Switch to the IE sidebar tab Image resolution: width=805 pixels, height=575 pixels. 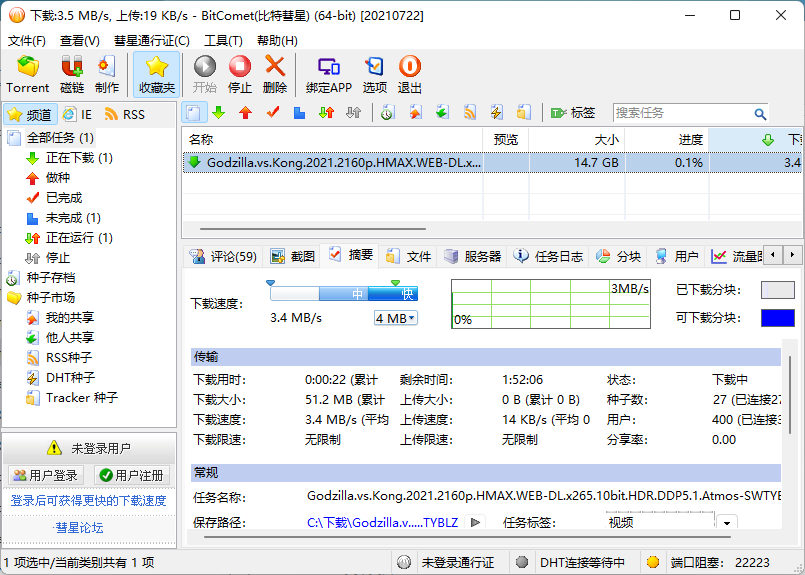[x=77, y=114]
